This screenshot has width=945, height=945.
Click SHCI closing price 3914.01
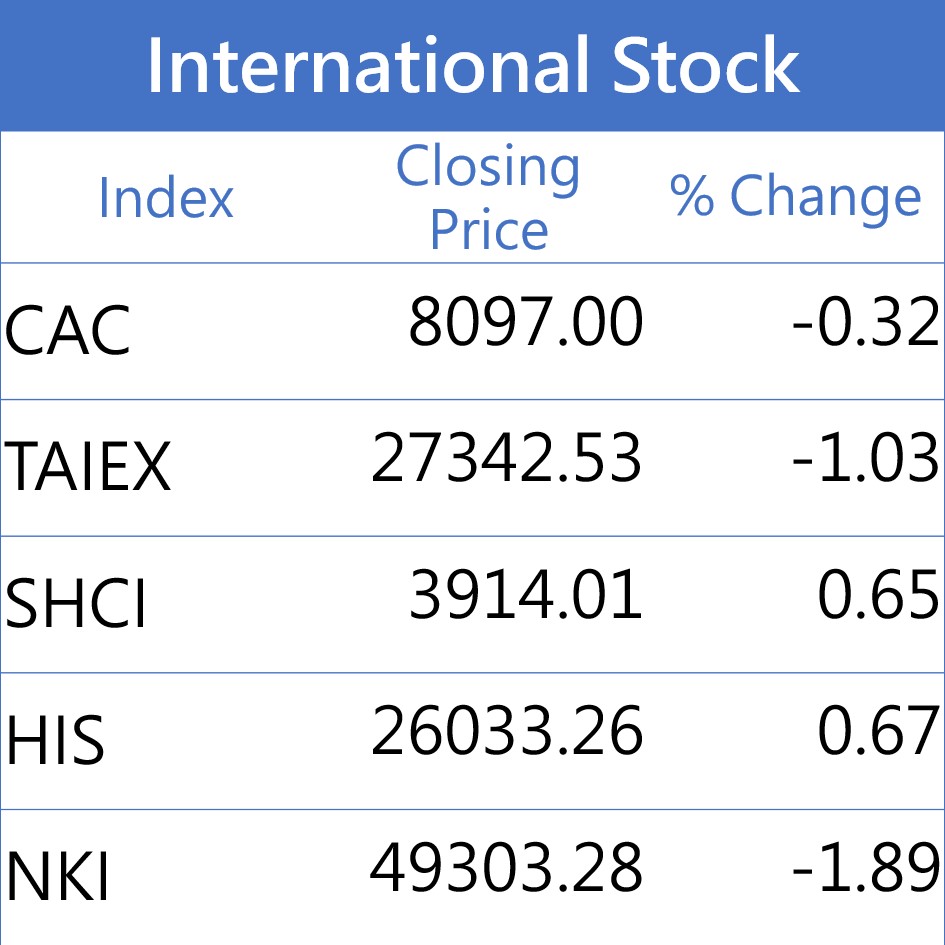coord(525,595)
